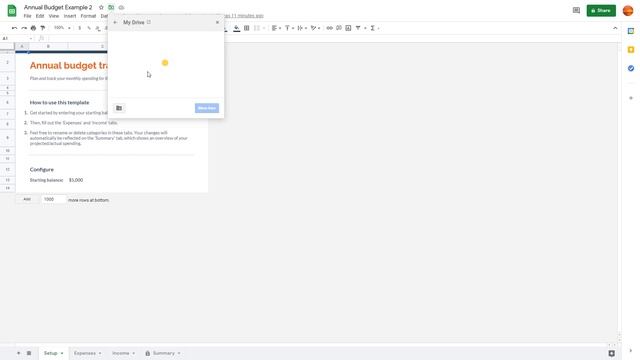The height and width of the screenshot is (360, 640).
Task: Format as currency with the dollar icon
Action: (80, 28)
